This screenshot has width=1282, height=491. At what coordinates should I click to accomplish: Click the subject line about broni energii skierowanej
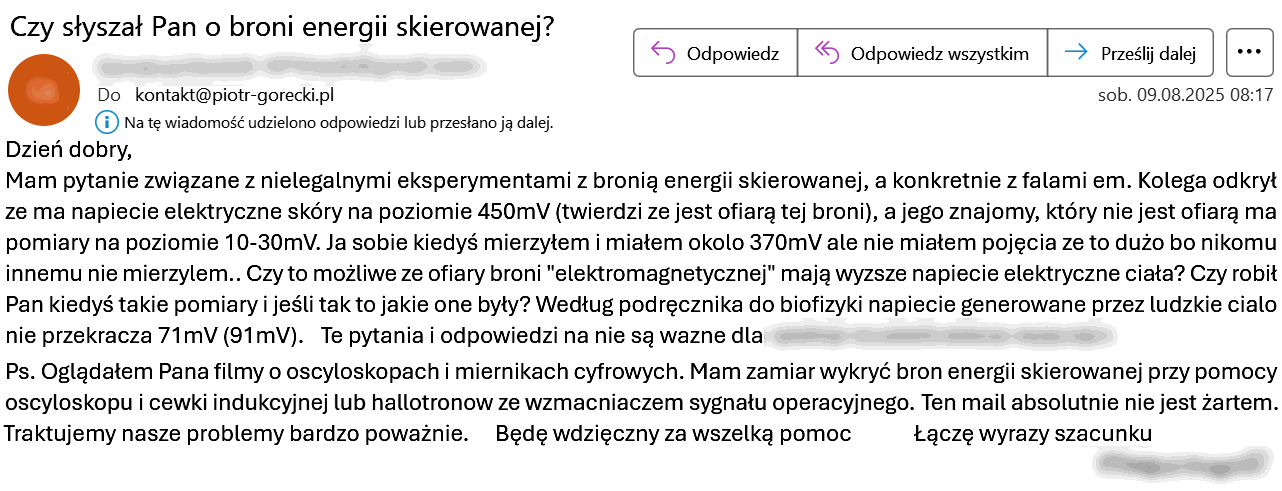[x=282, y=26]
